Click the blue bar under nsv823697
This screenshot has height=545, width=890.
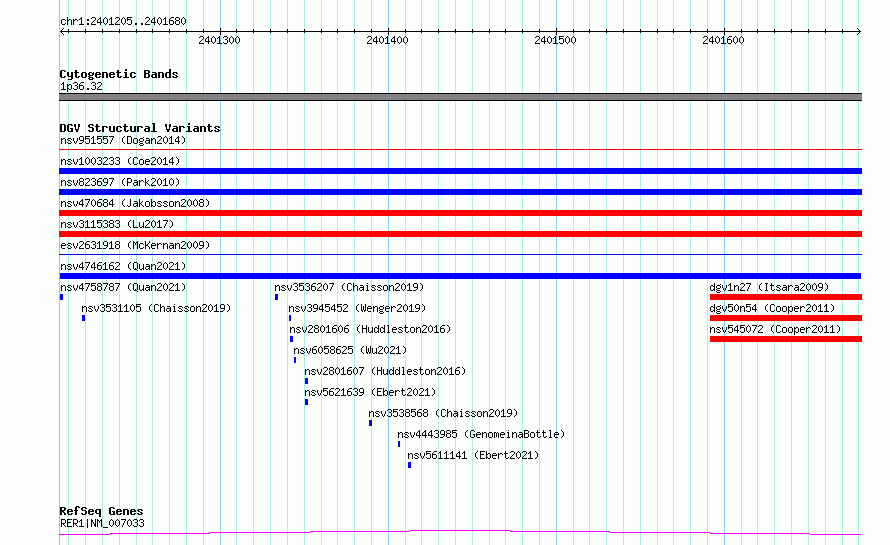click(460, 192)
